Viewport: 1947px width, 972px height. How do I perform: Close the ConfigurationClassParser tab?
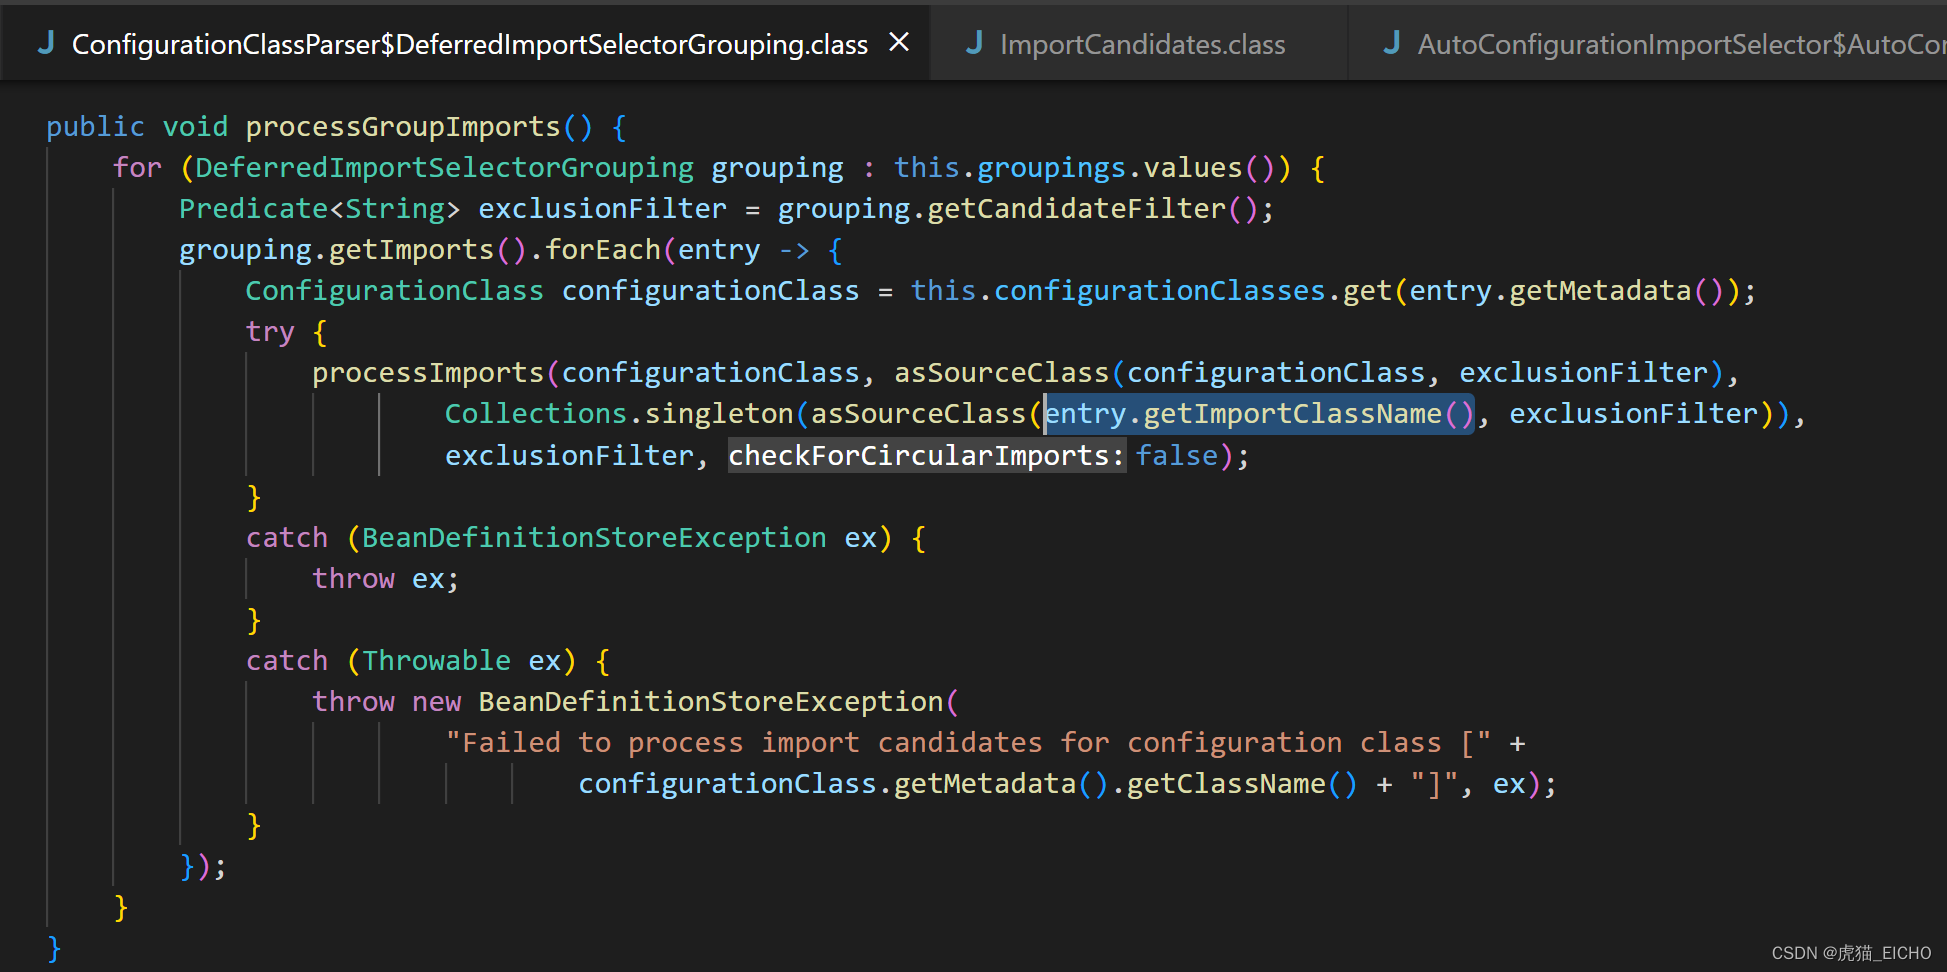coord(898,41)
